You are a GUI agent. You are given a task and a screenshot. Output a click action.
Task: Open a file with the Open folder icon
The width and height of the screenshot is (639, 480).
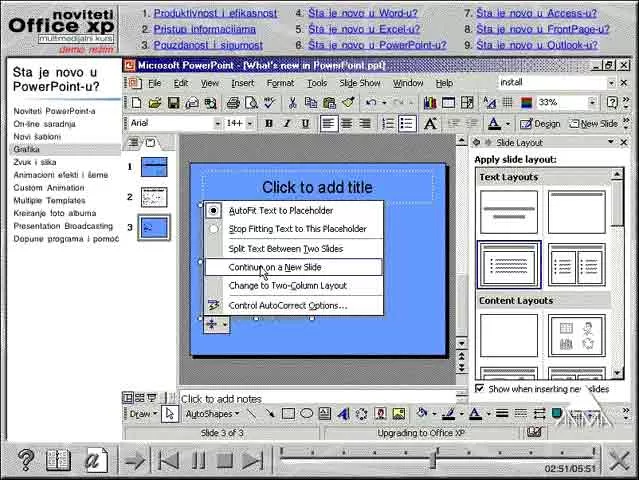coord(155,103)
